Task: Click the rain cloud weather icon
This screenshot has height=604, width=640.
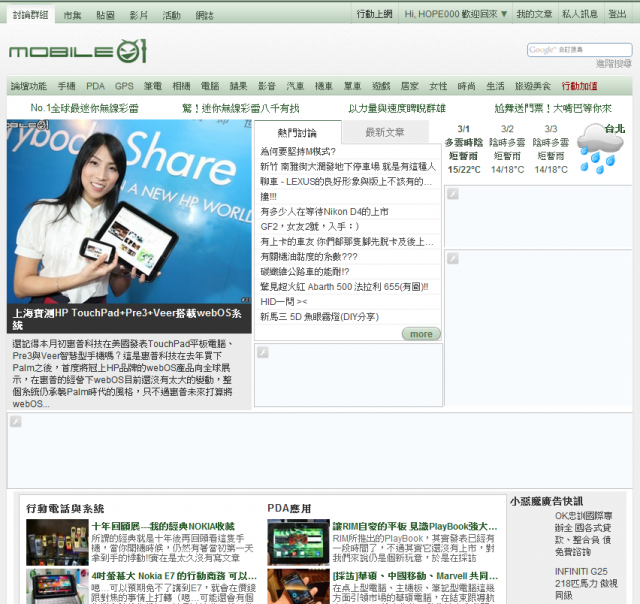Action: pyautogui.click(x=600, y=150)
